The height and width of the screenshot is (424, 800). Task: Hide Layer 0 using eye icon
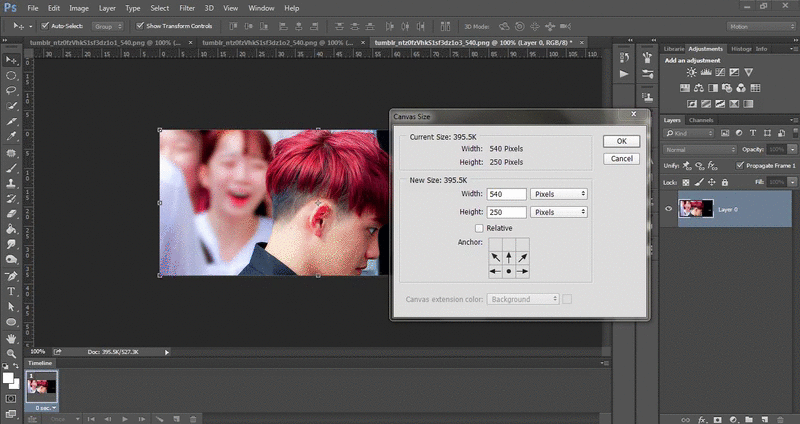(669, 208)
